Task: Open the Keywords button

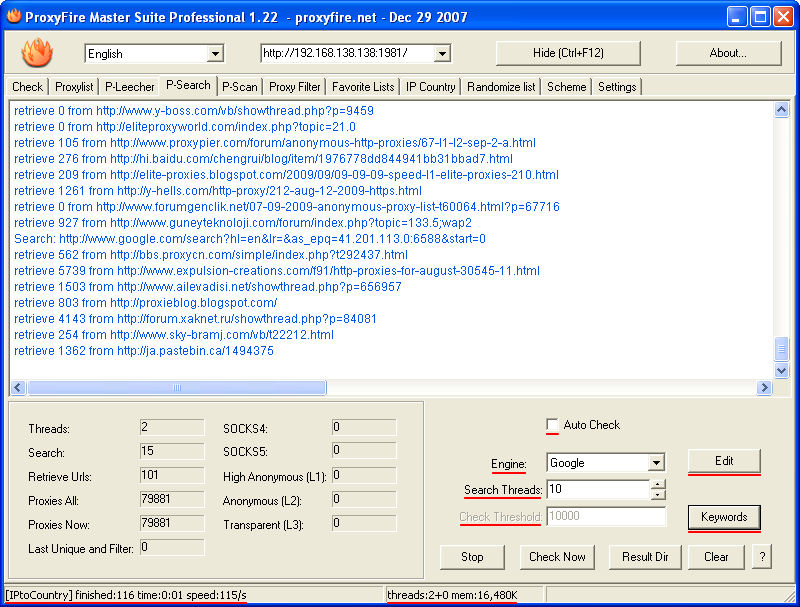Action: 724,517
